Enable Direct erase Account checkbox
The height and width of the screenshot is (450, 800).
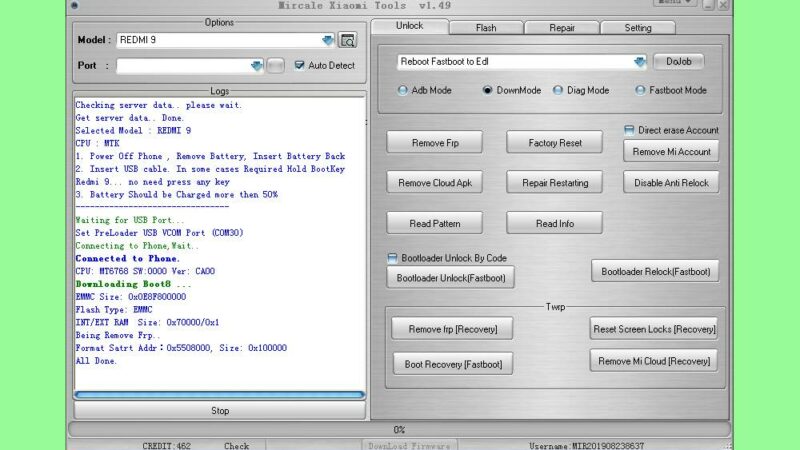[629, 130]
